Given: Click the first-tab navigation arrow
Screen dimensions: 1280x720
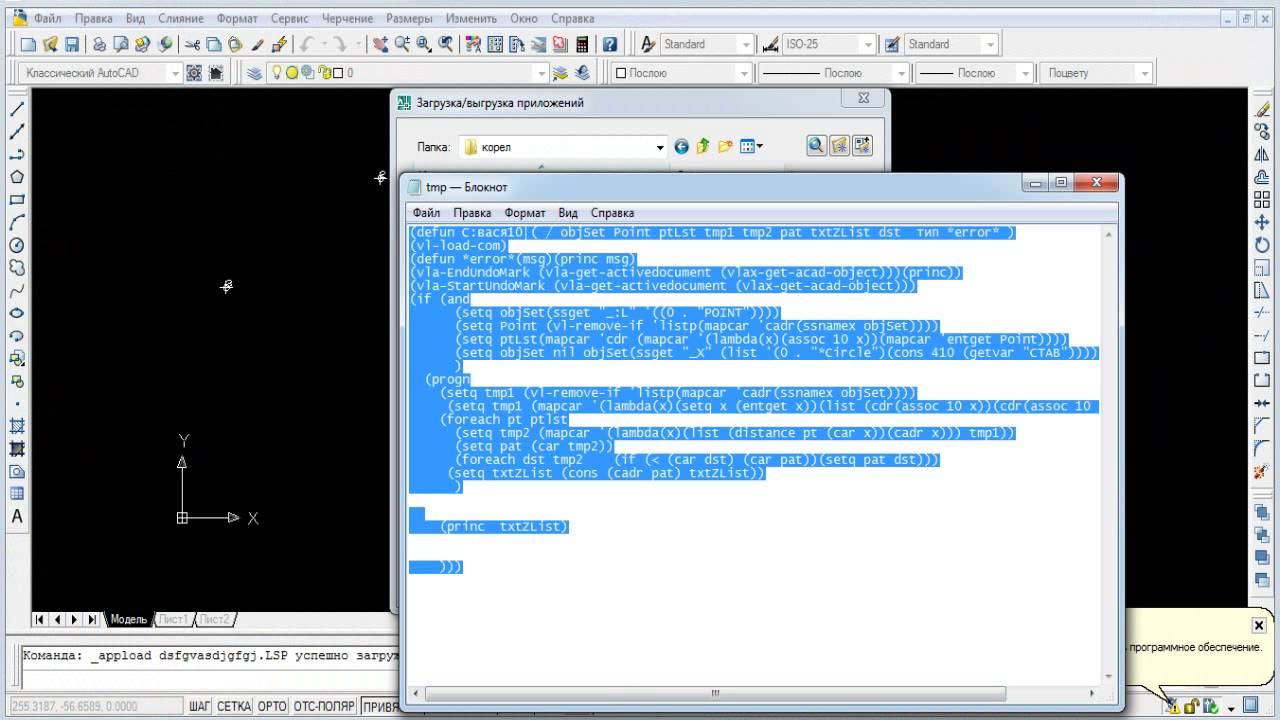Looking at the screenshot, I should click(x=41, y=619).
